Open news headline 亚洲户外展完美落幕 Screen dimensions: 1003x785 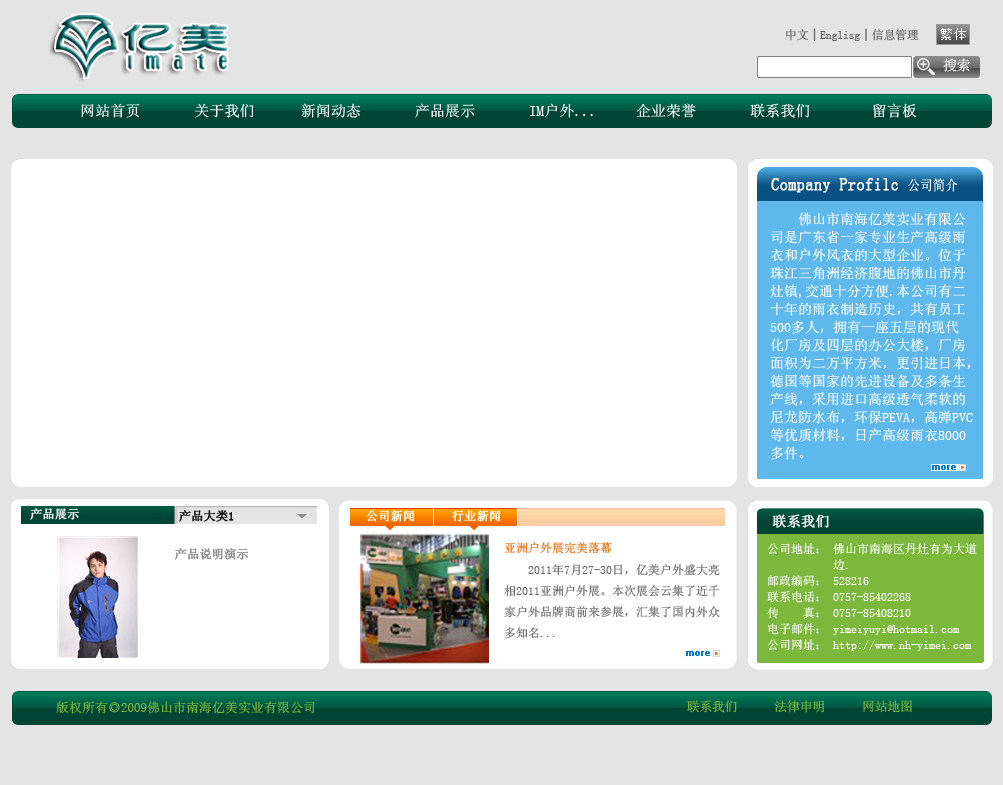pyautogui.click(x=558, y=548)
